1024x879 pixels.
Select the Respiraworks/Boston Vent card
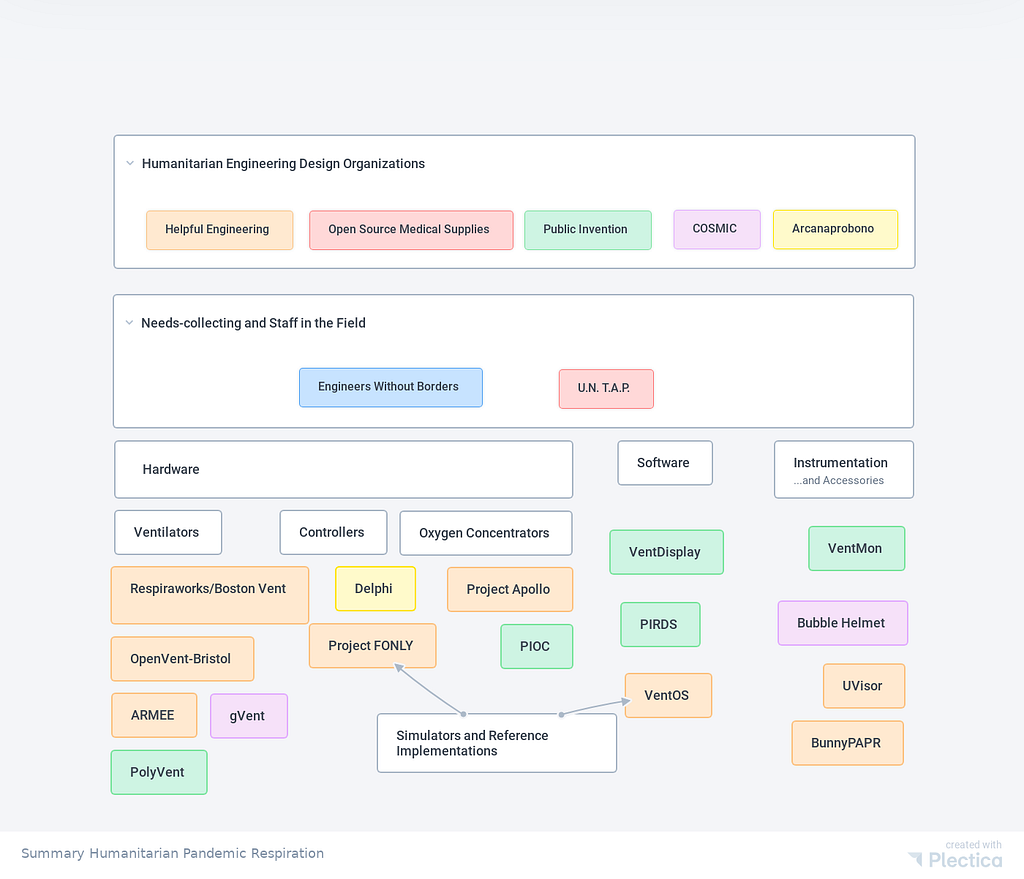tap(210, 595)
